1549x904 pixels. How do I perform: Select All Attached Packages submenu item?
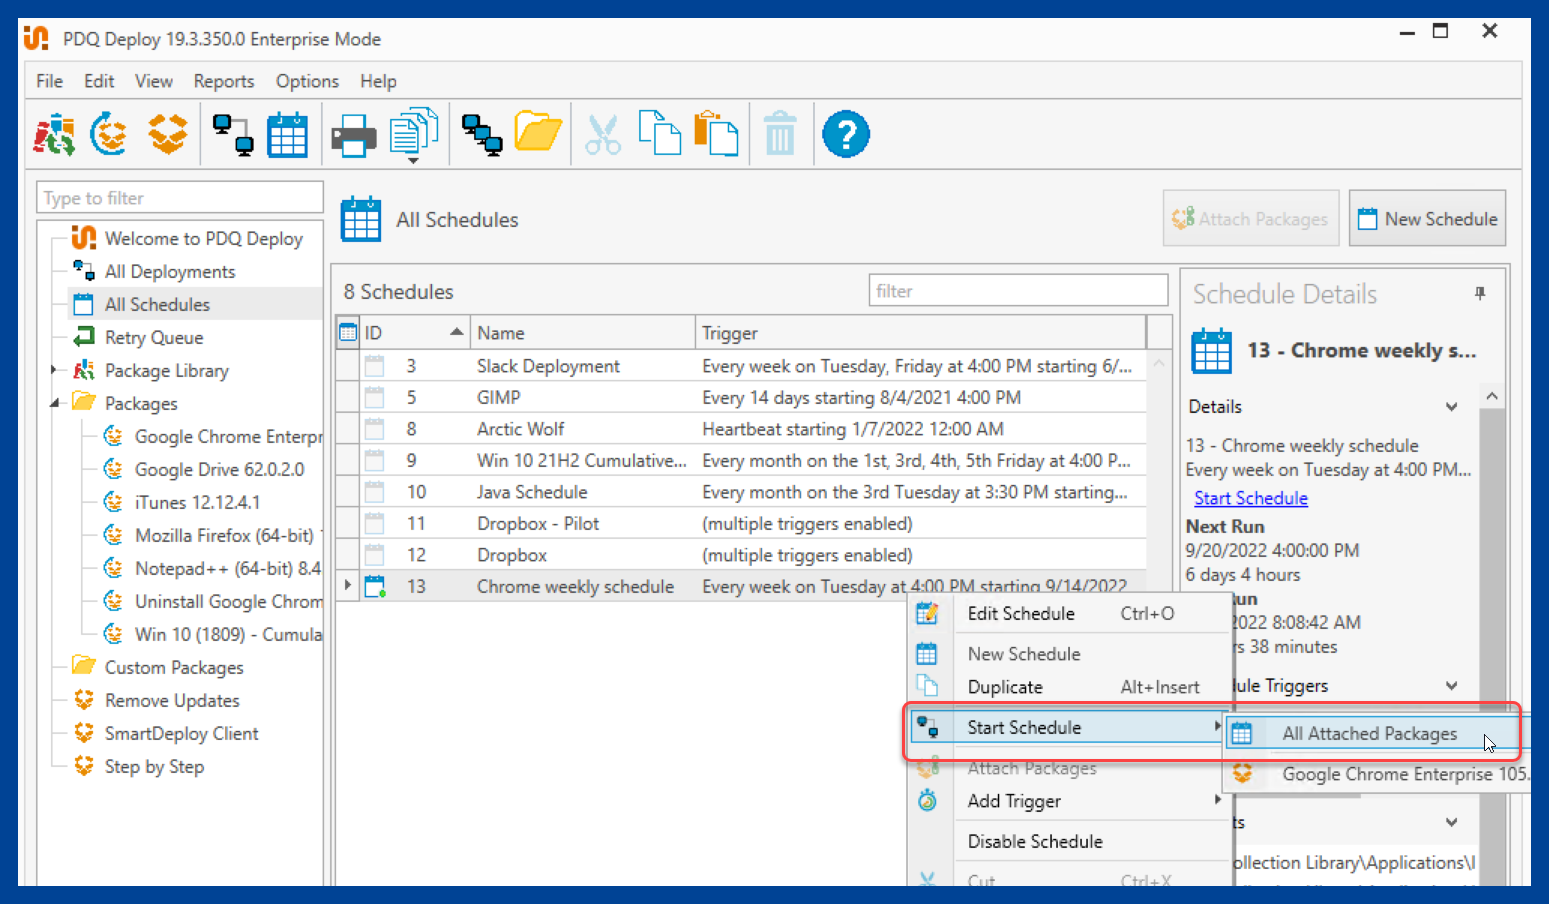coord(1376,734)
